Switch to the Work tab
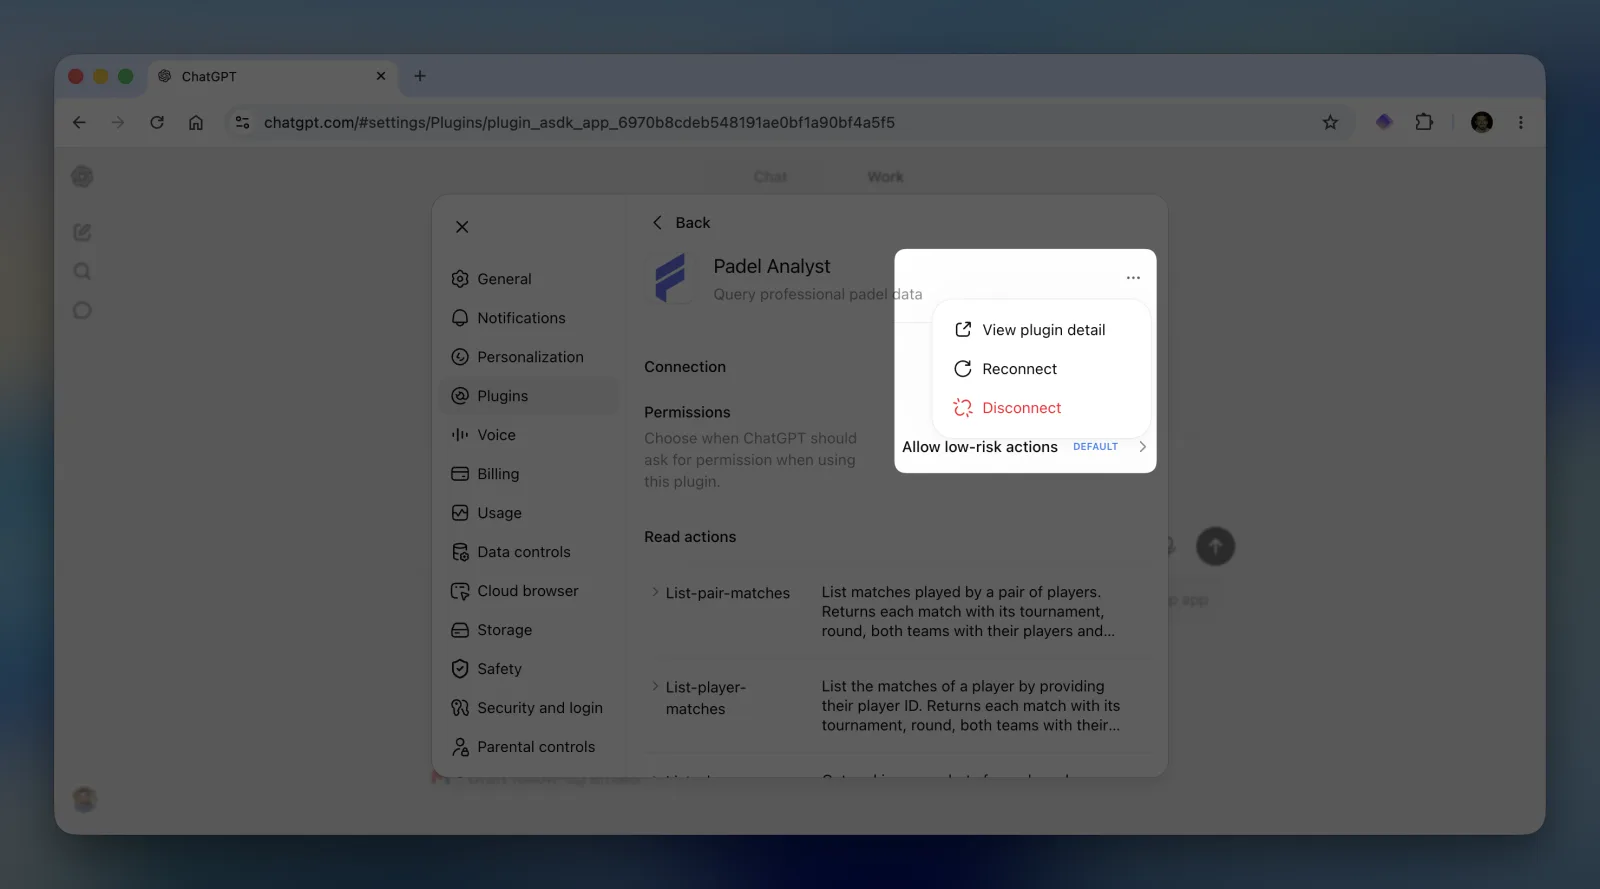1600x889 pixels. [x=886, y=177]
